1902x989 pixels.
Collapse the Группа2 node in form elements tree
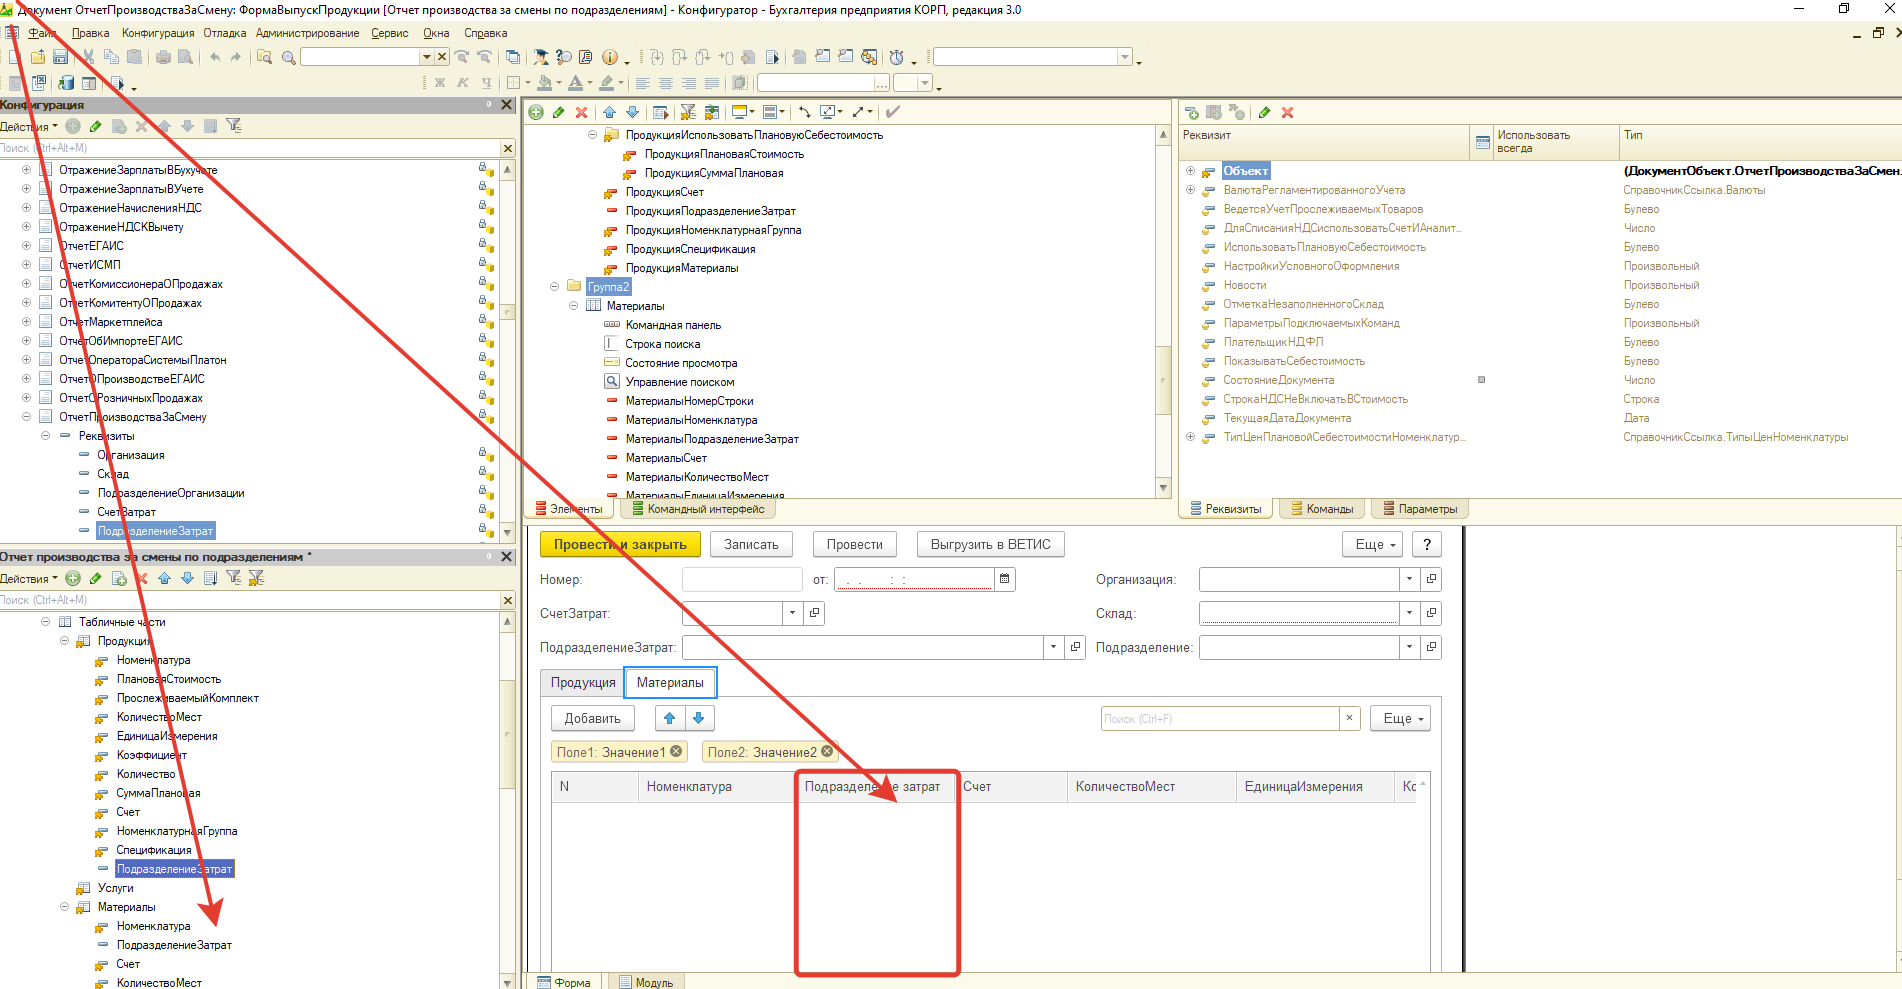pyautogui.click(x=554, y=287)
